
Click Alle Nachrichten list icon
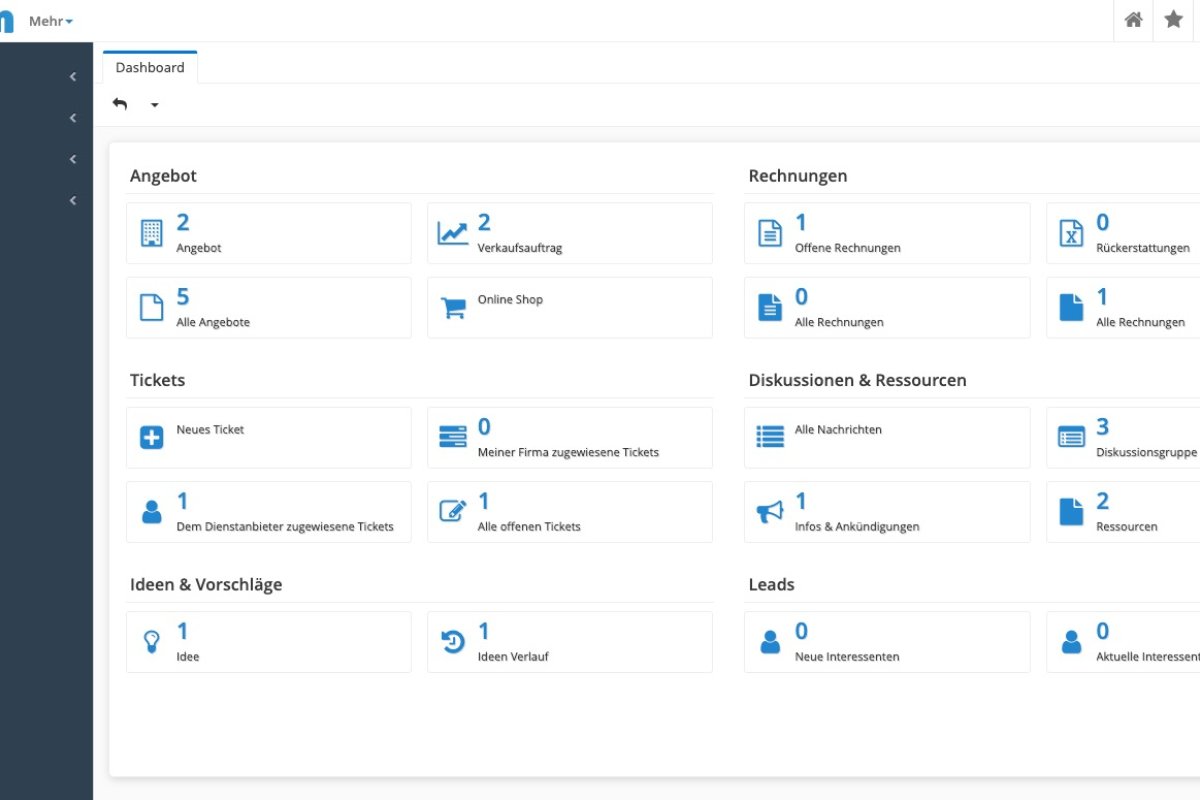(770, 438)
